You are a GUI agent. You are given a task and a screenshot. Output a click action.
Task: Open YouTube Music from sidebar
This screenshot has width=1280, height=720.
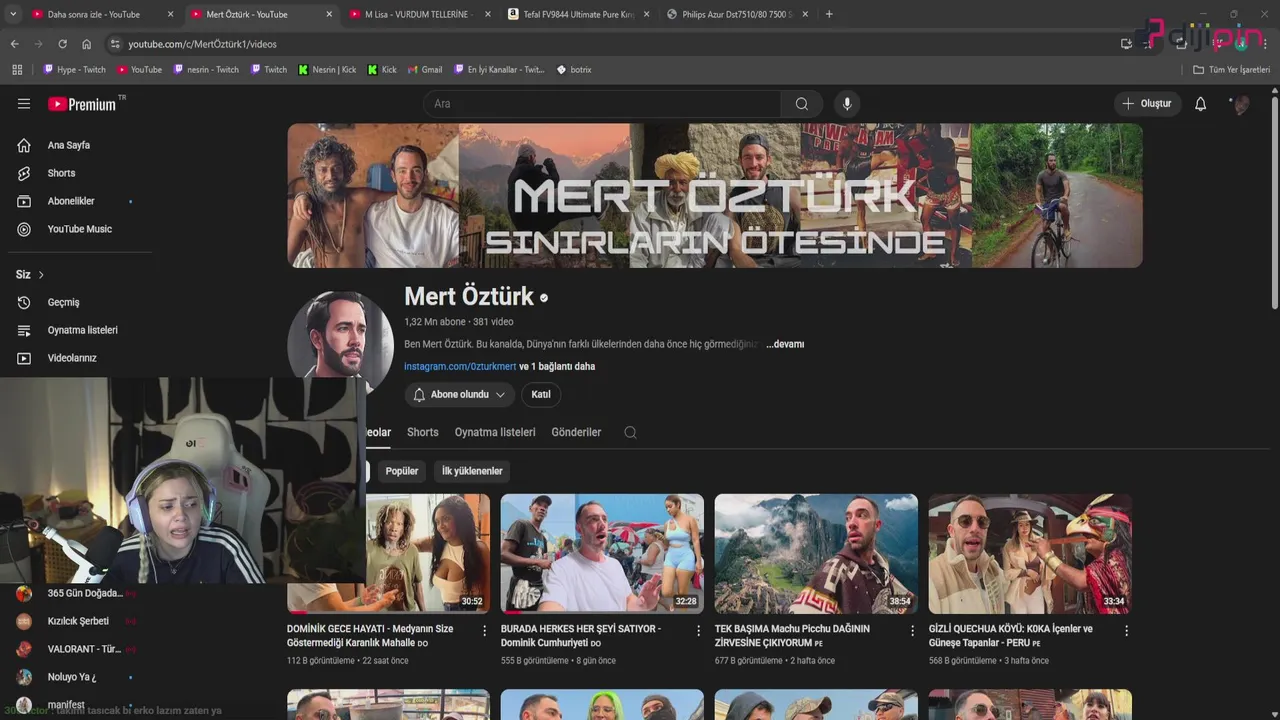79,229
